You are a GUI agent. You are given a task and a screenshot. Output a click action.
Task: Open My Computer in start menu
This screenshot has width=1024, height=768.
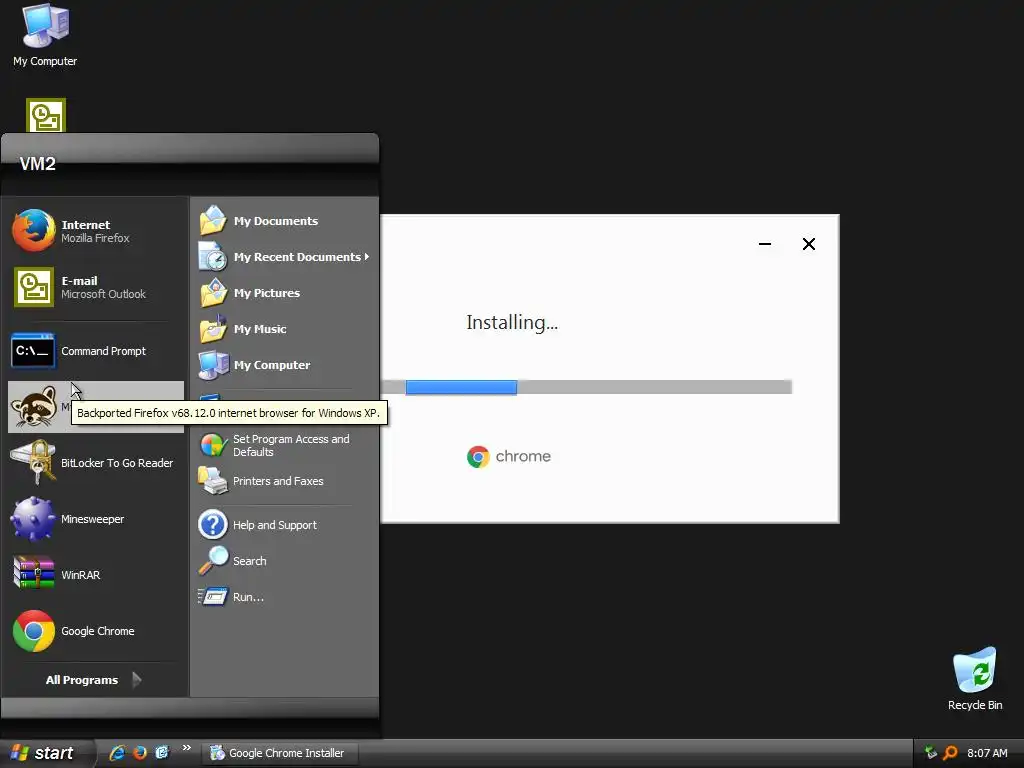(x=284, y=364)
